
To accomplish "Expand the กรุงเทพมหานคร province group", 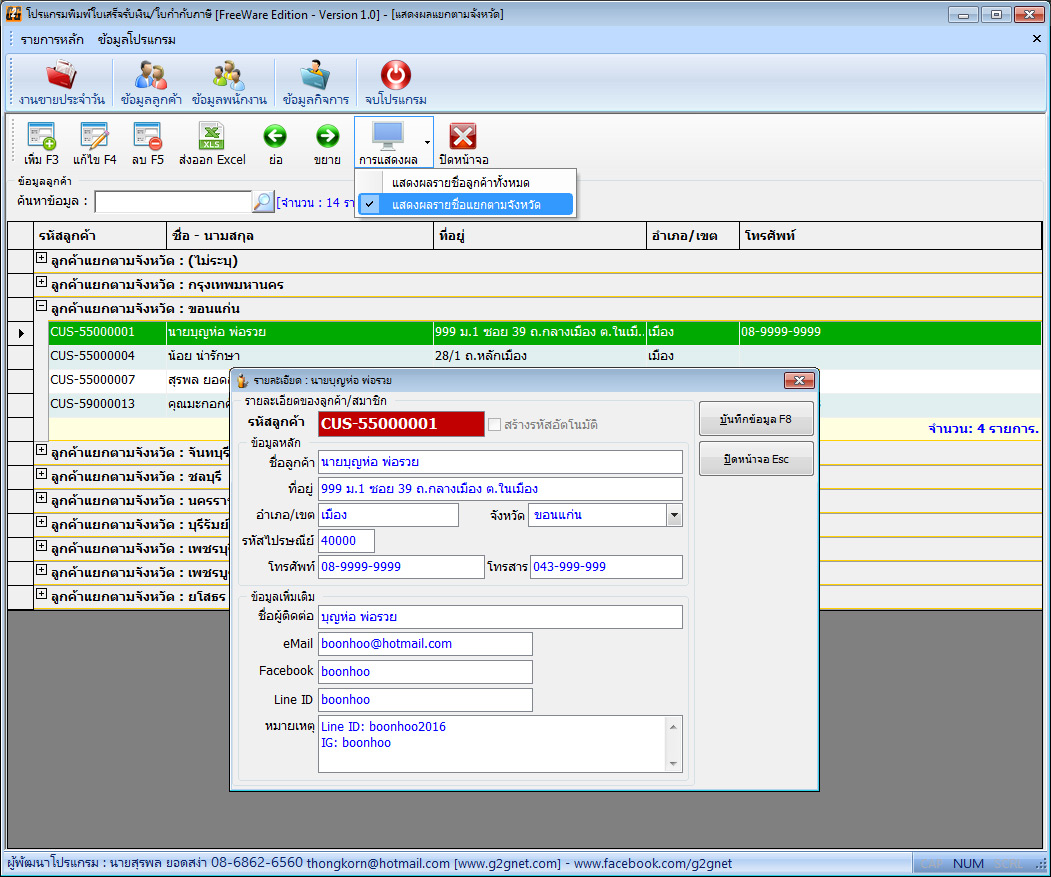I will [x=42, y=282].
